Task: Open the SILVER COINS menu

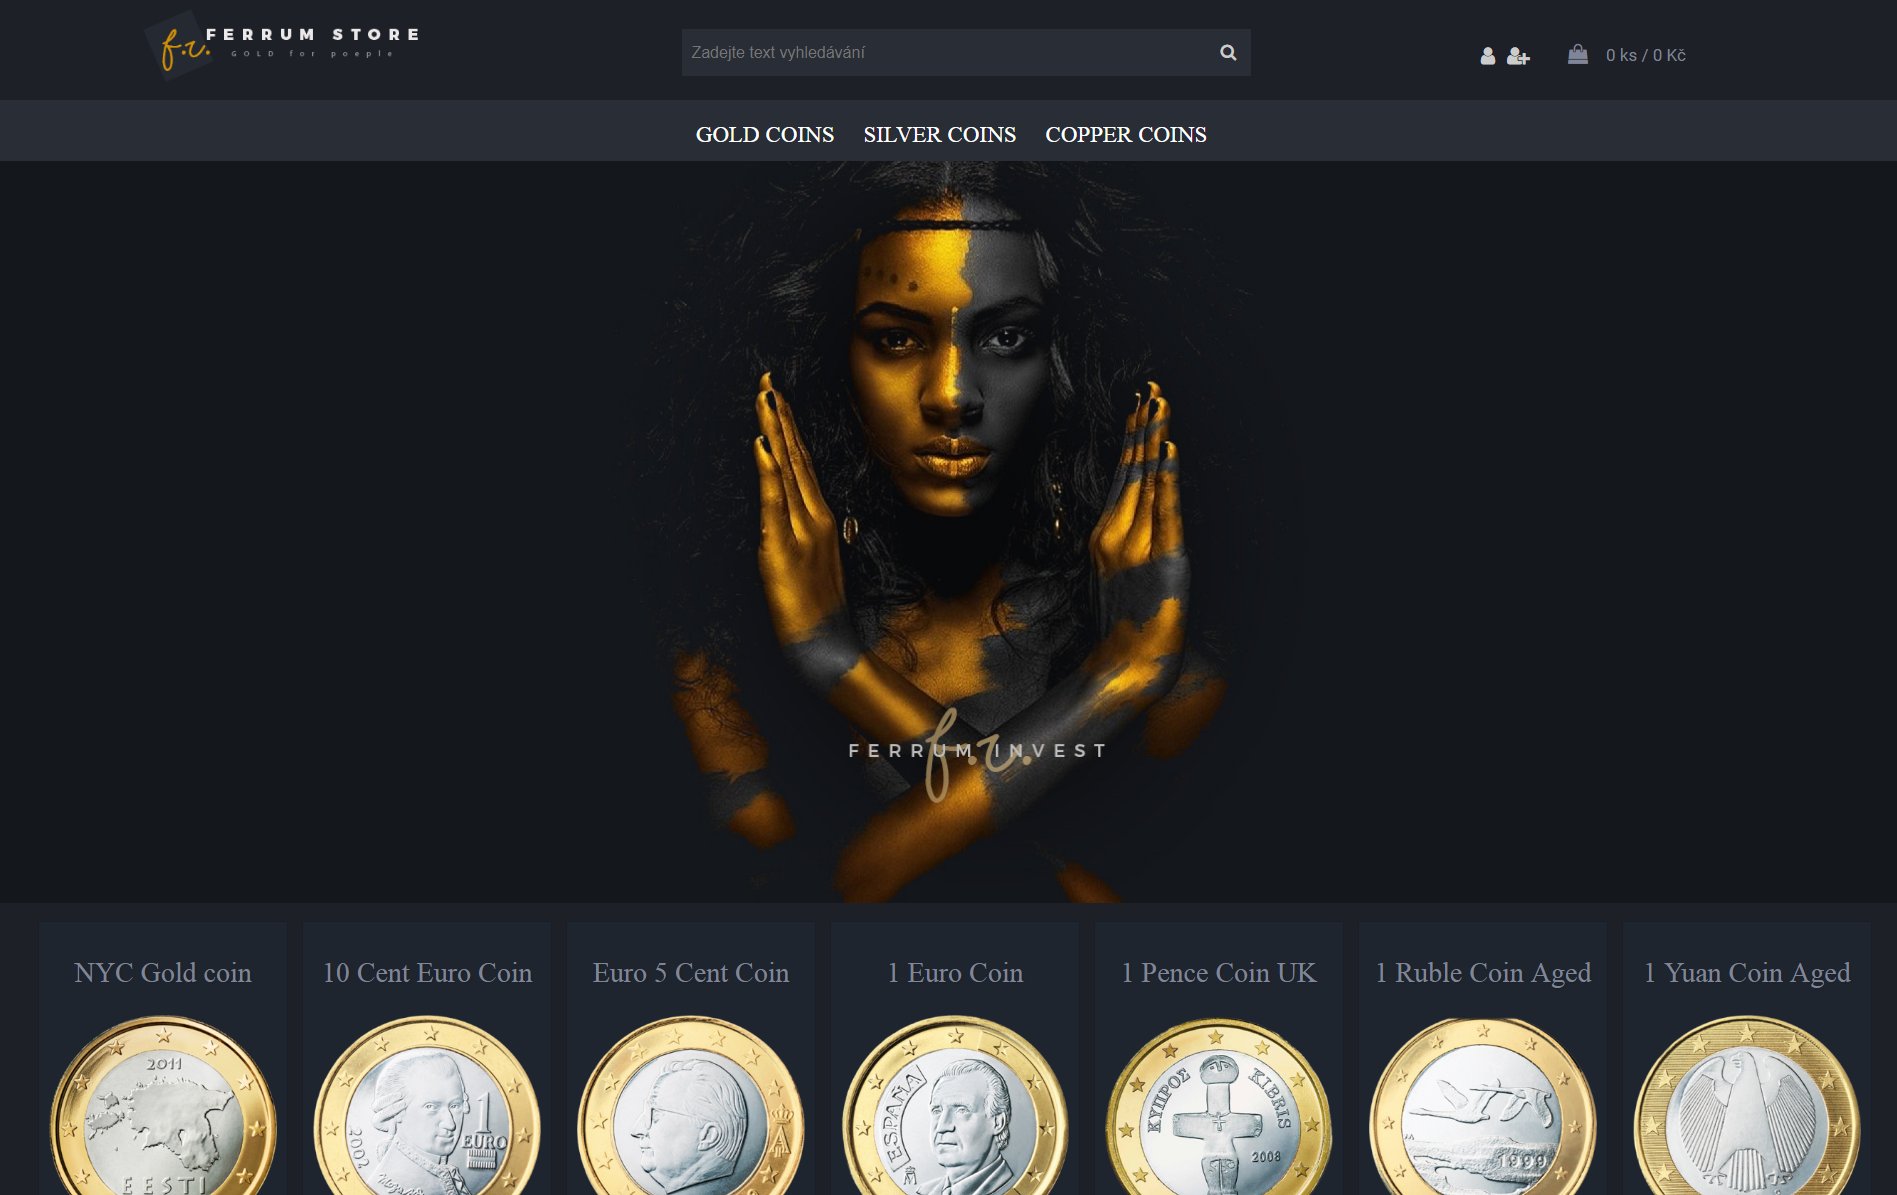Action: (x=940, y=135)
